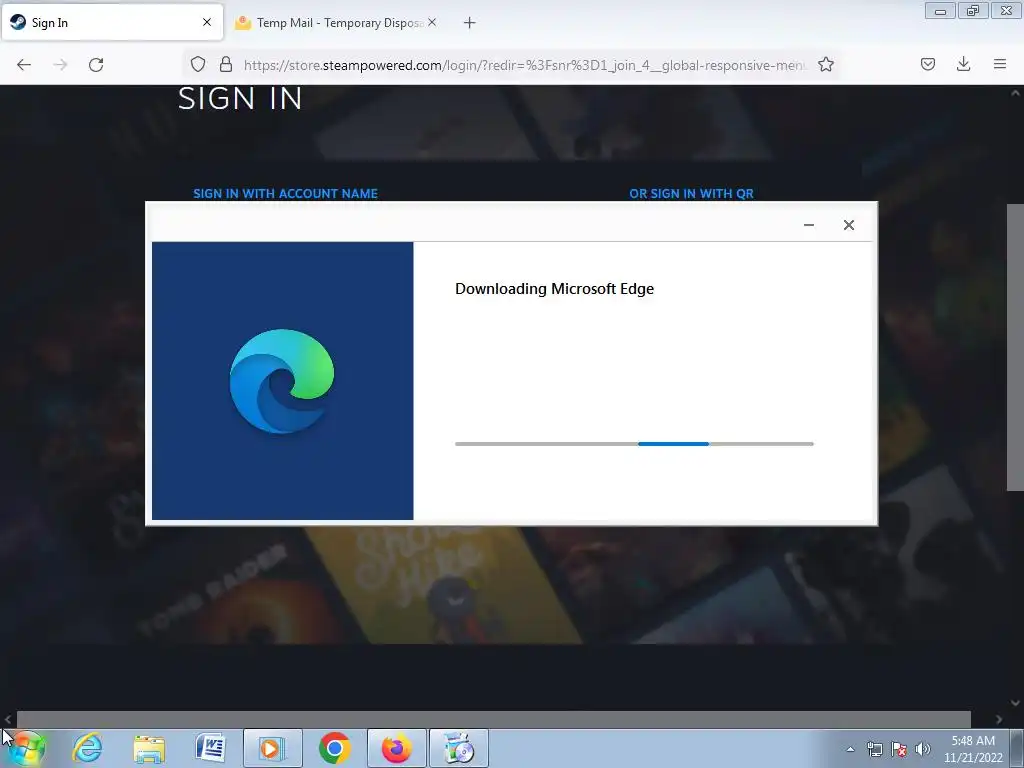Open Windows Media Player taskbar icon

click(x=272, y=748)
